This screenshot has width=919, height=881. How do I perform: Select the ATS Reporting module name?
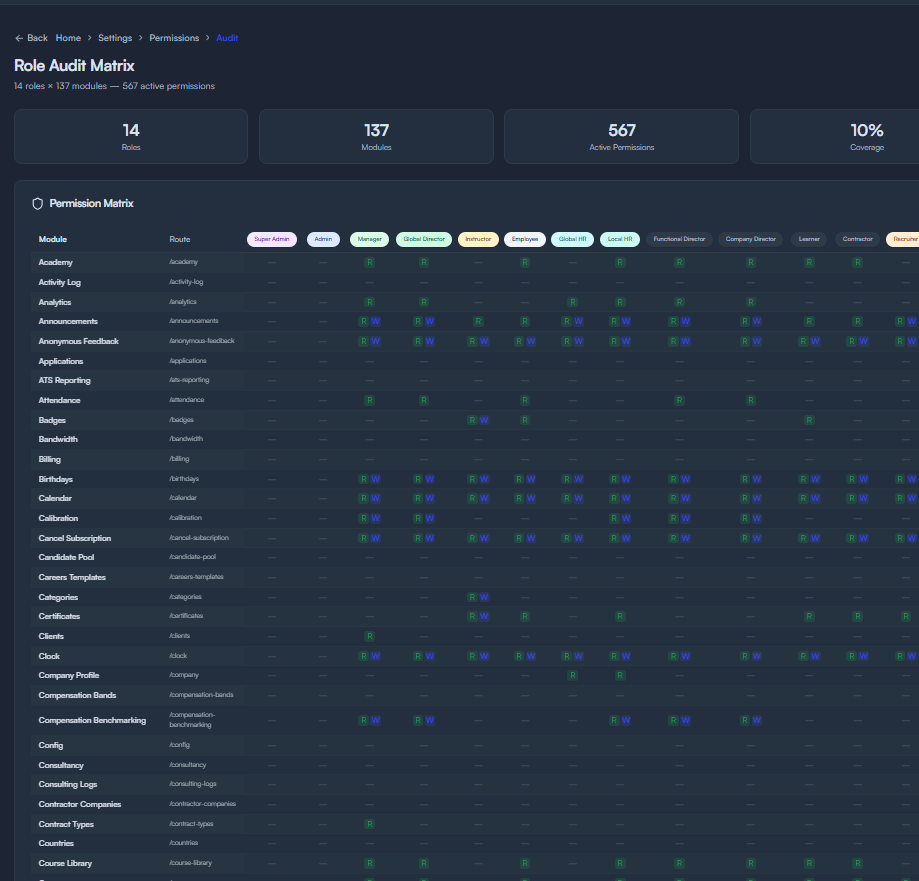coord(64,380)
